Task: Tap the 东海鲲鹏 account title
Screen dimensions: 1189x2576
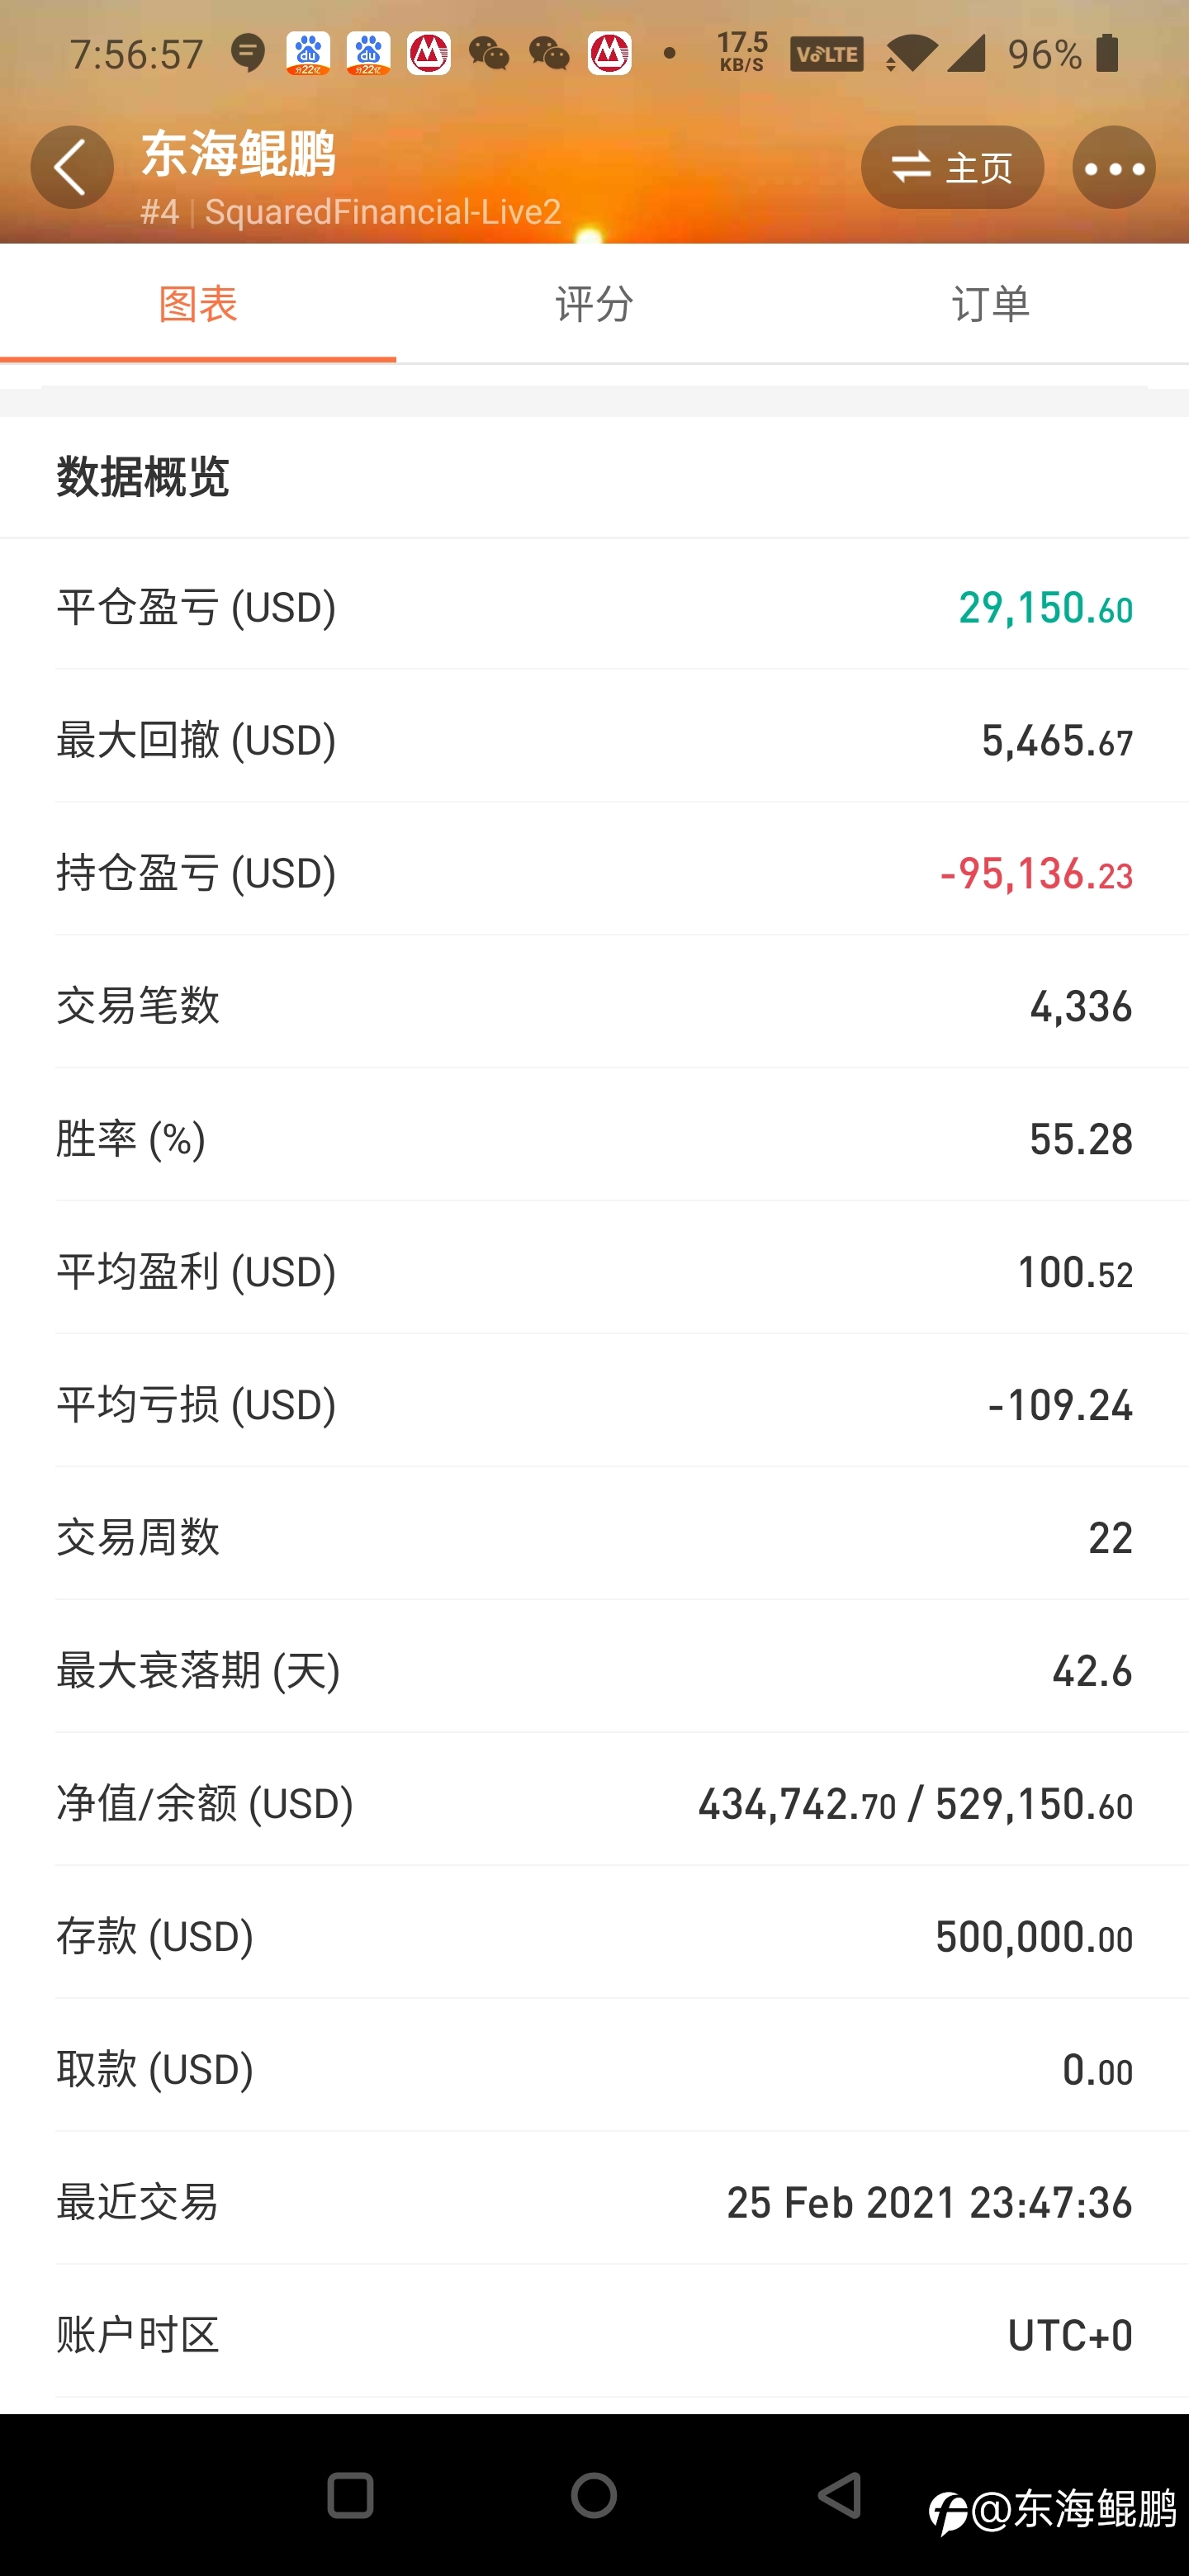Action: coord(238,153)
